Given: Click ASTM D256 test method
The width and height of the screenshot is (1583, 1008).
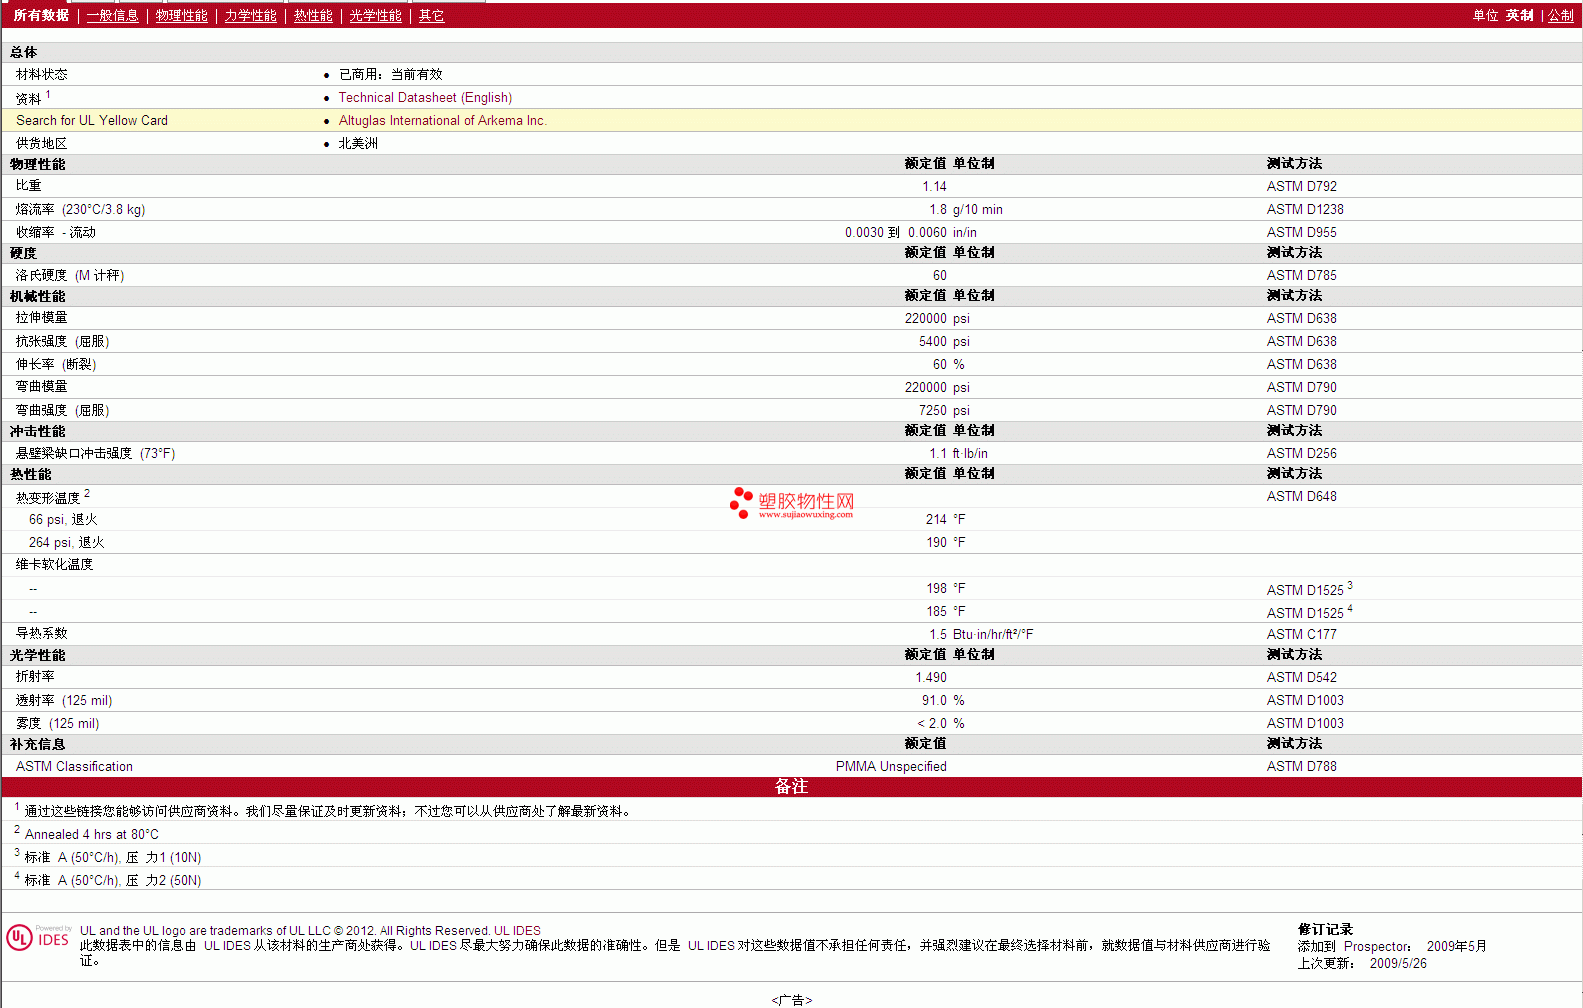Looking at the screenshot, I should (1301, 454).
